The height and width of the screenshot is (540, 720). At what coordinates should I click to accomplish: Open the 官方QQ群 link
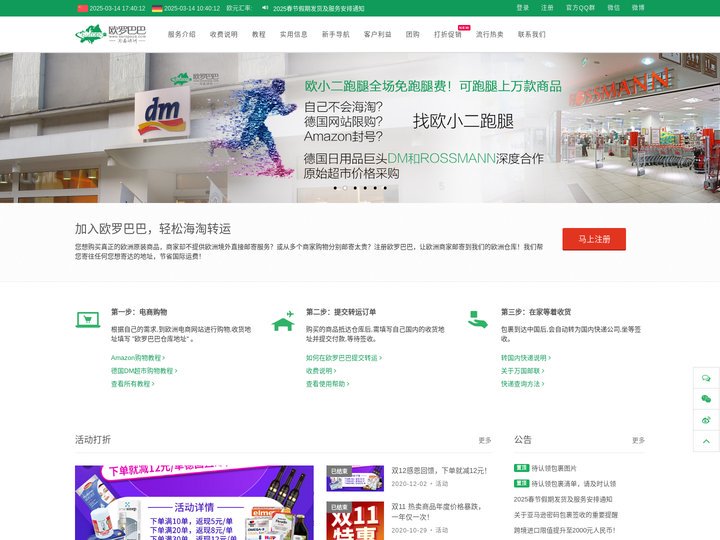click(580, 8)
